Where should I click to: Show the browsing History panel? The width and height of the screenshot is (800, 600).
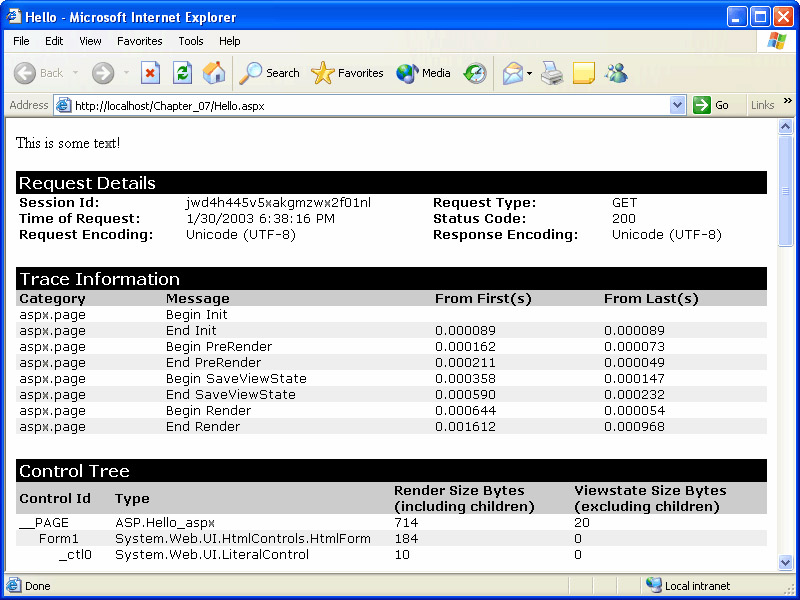click(475, 73)
